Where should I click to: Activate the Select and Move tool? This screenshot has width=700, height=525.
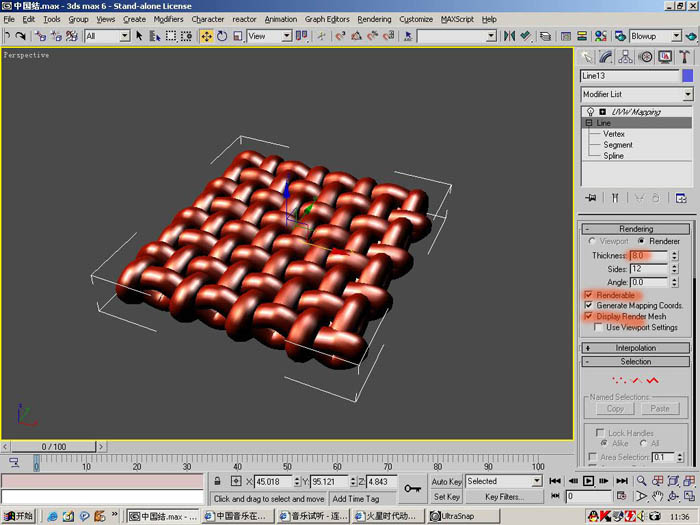coord(206,36)
